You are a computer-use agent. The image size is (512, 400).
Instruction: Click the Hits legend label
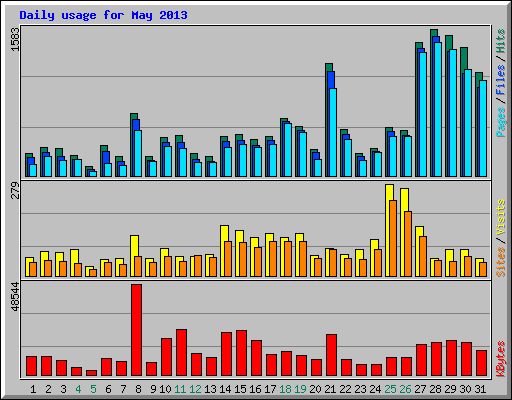[501, 41]
